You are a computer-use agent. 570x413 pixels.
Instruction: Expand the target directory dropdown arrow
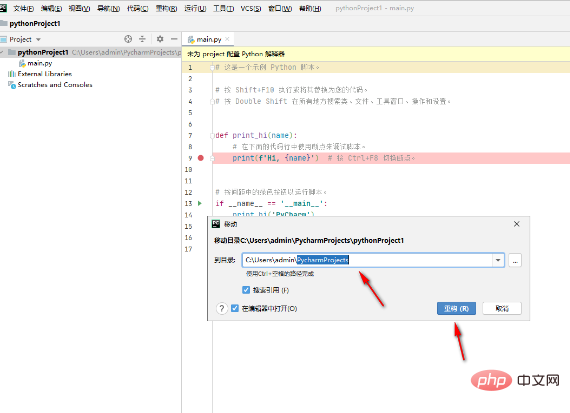click(498, 260)
